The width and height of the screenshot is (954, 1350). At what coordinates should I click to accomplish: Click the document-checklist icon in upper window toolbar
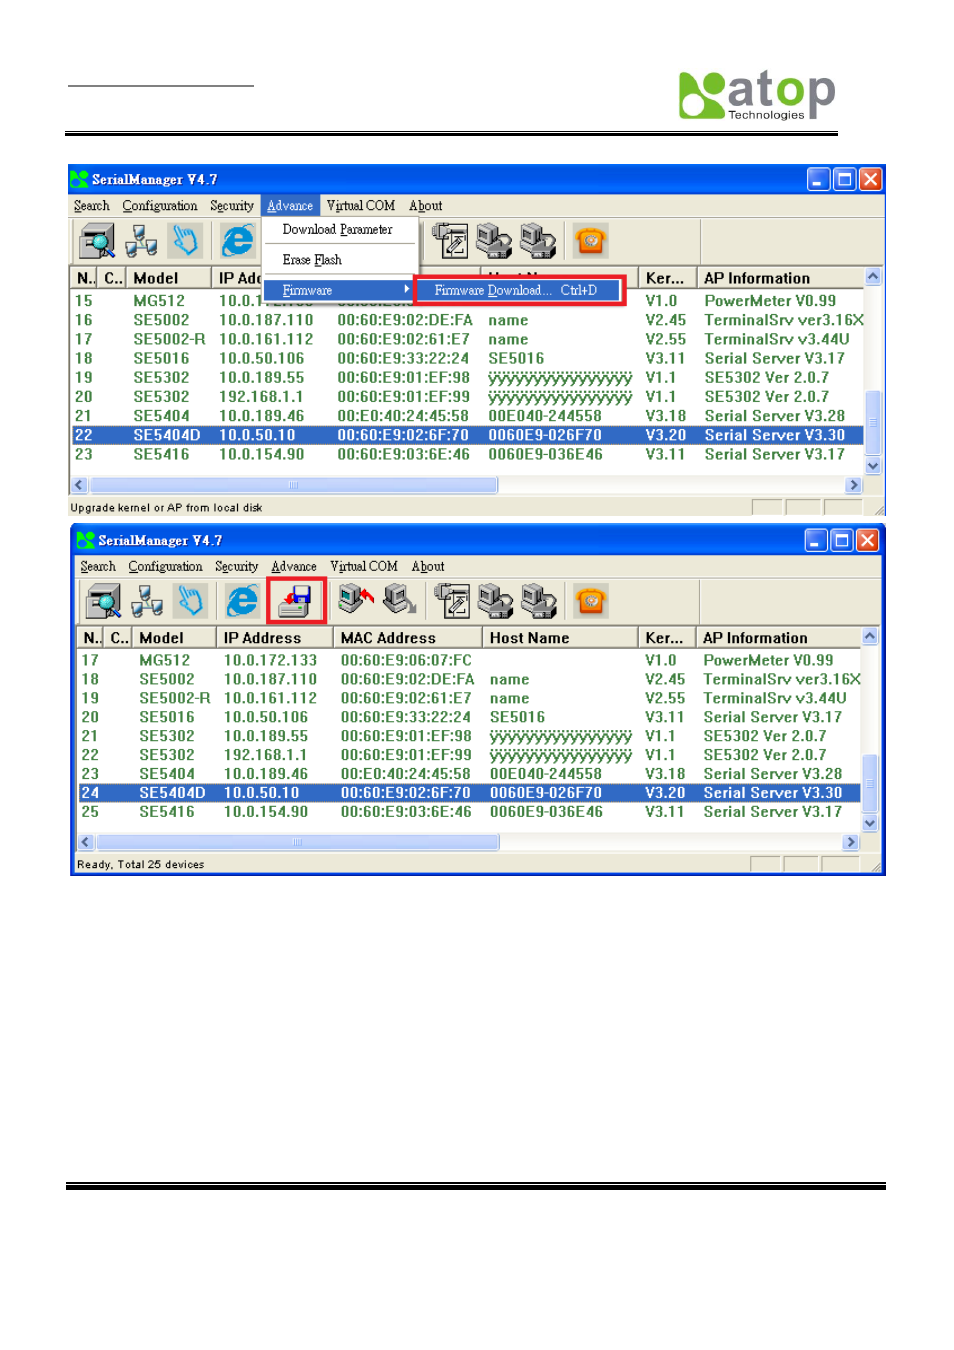point(450,241)
